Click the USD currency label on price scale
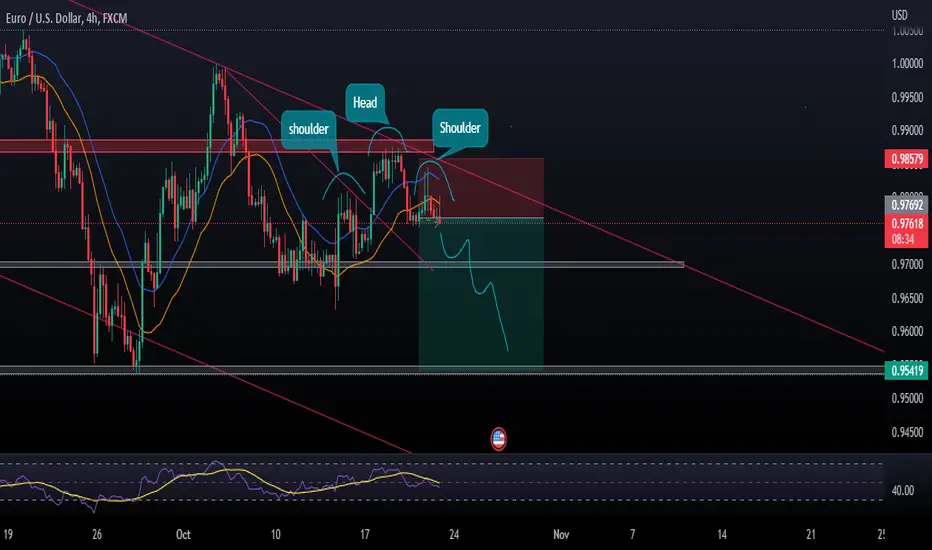This screenshot has width=932, height=550. click(899, 15)
